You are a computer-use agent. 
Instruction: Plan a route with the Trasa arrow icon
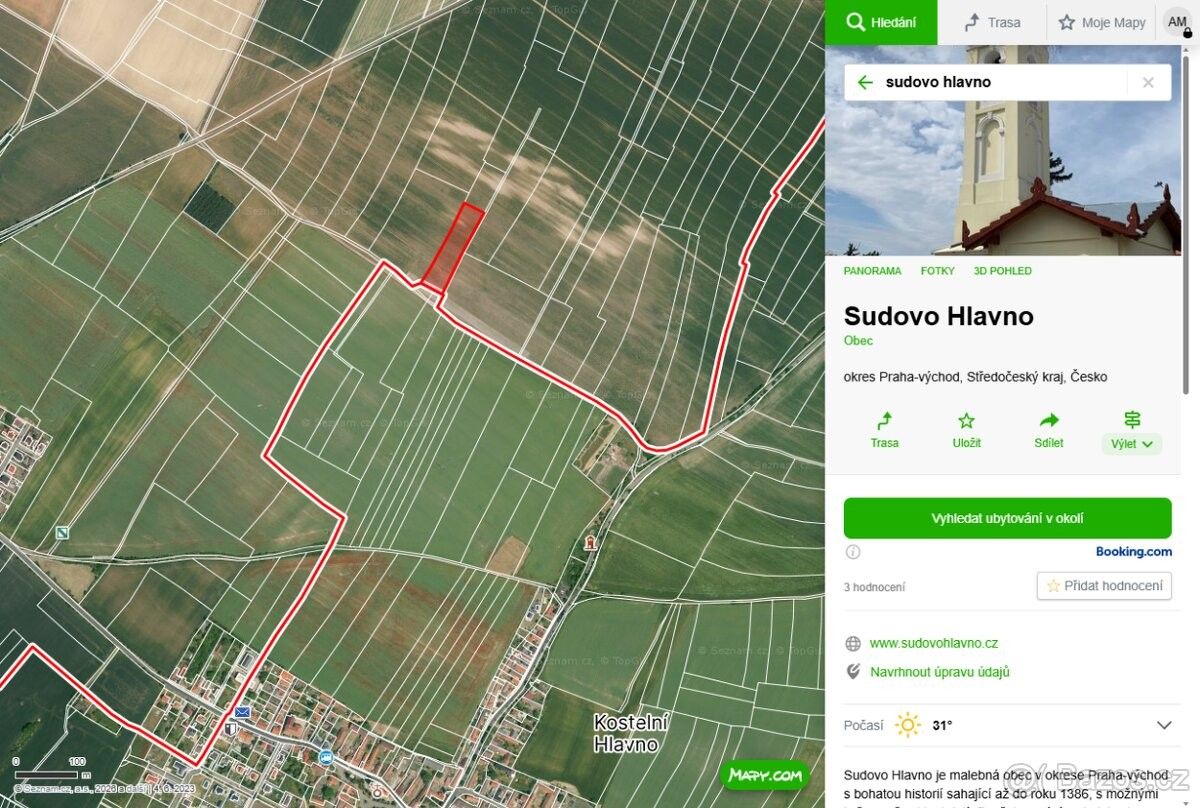884,430
